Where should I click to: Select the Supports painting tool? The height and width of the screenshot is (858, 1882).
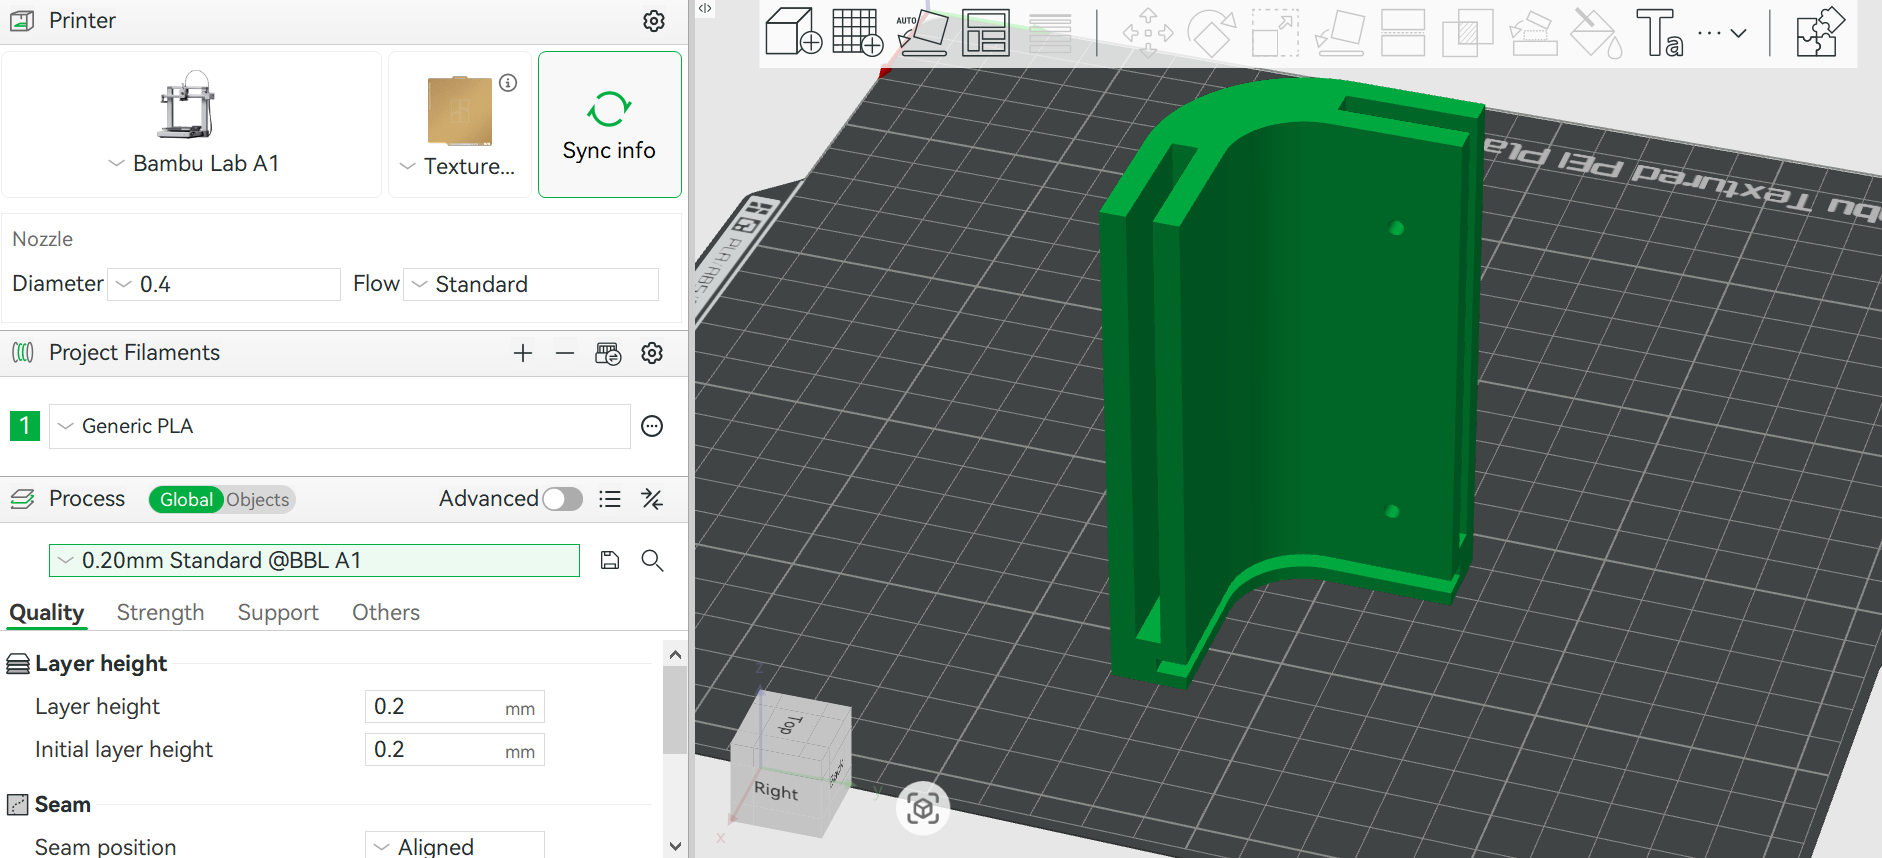(x=1532, y=32)
